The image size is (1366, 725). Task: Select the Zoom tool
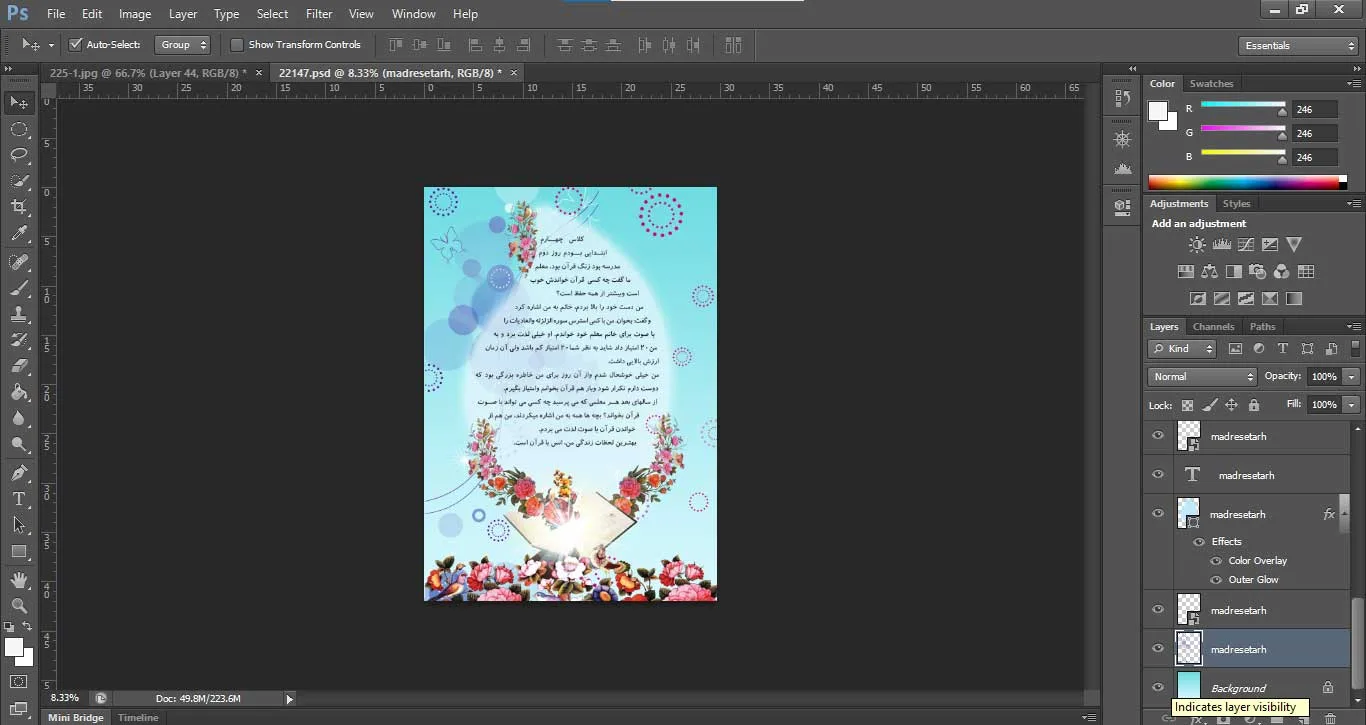coord(19,605)
